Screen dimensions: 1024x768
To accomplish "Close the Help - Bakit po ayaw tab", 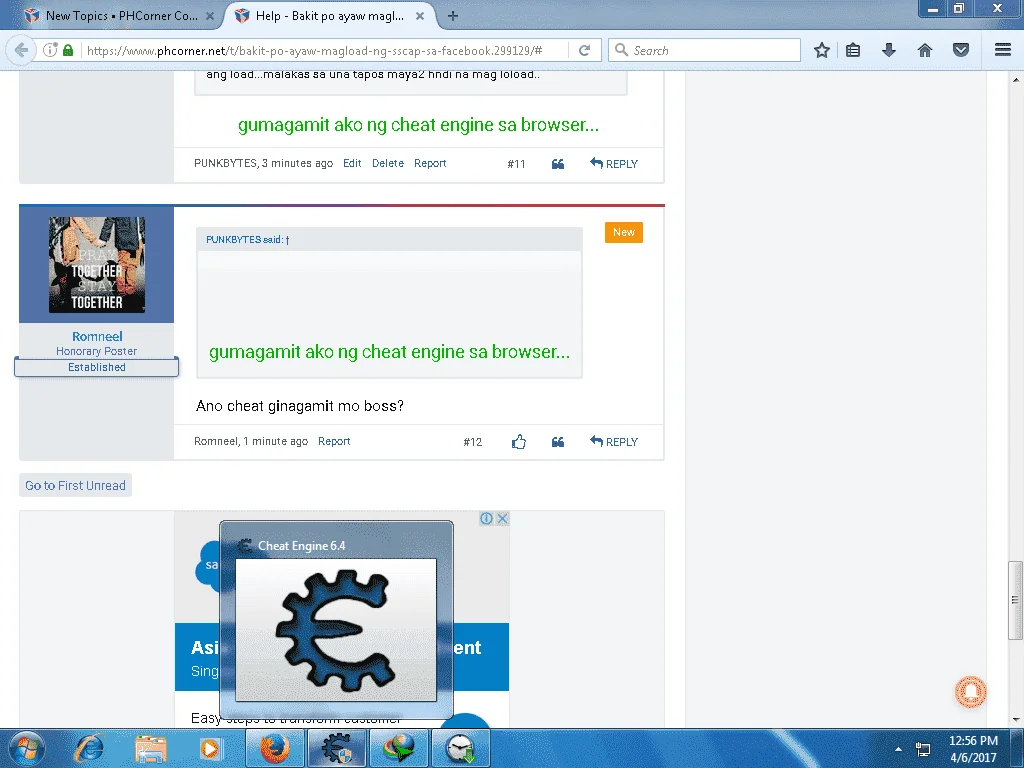I will 420,16.
